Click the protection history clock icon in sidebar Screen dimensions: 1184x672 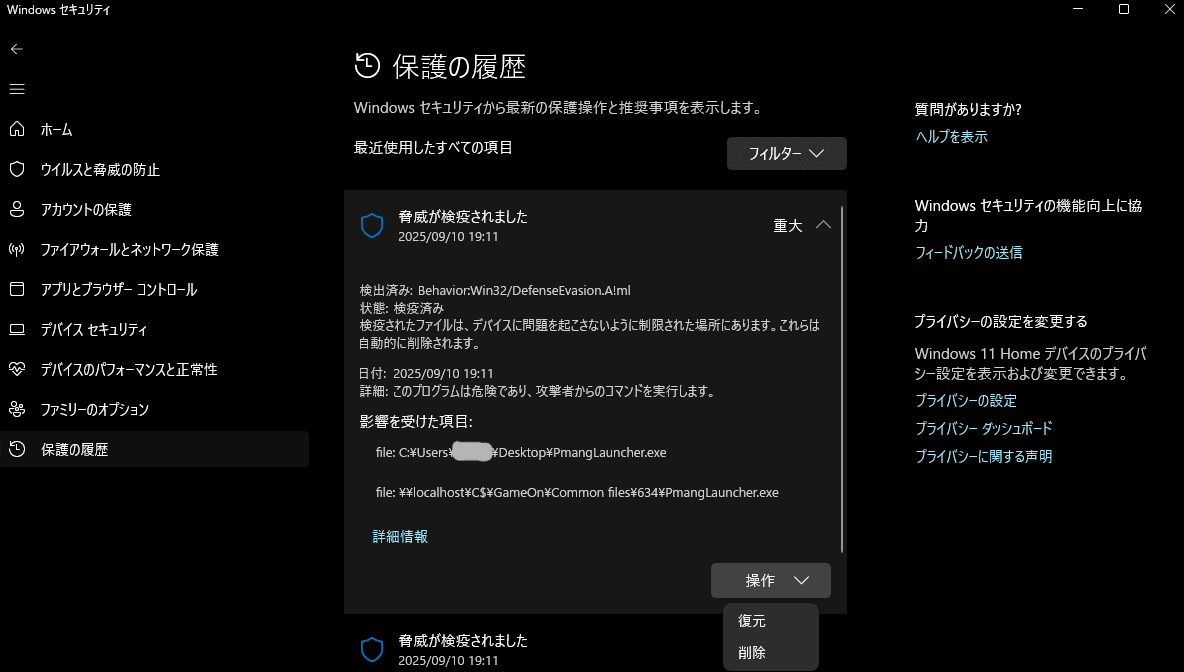[17, 449]
